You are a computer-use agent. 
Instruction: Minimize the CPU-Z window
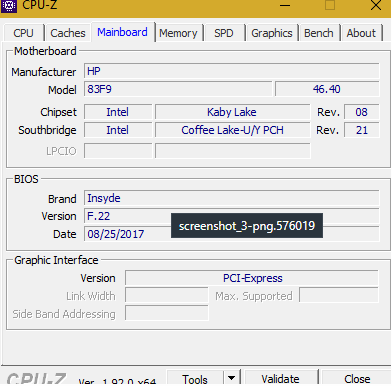pos(285,5)
